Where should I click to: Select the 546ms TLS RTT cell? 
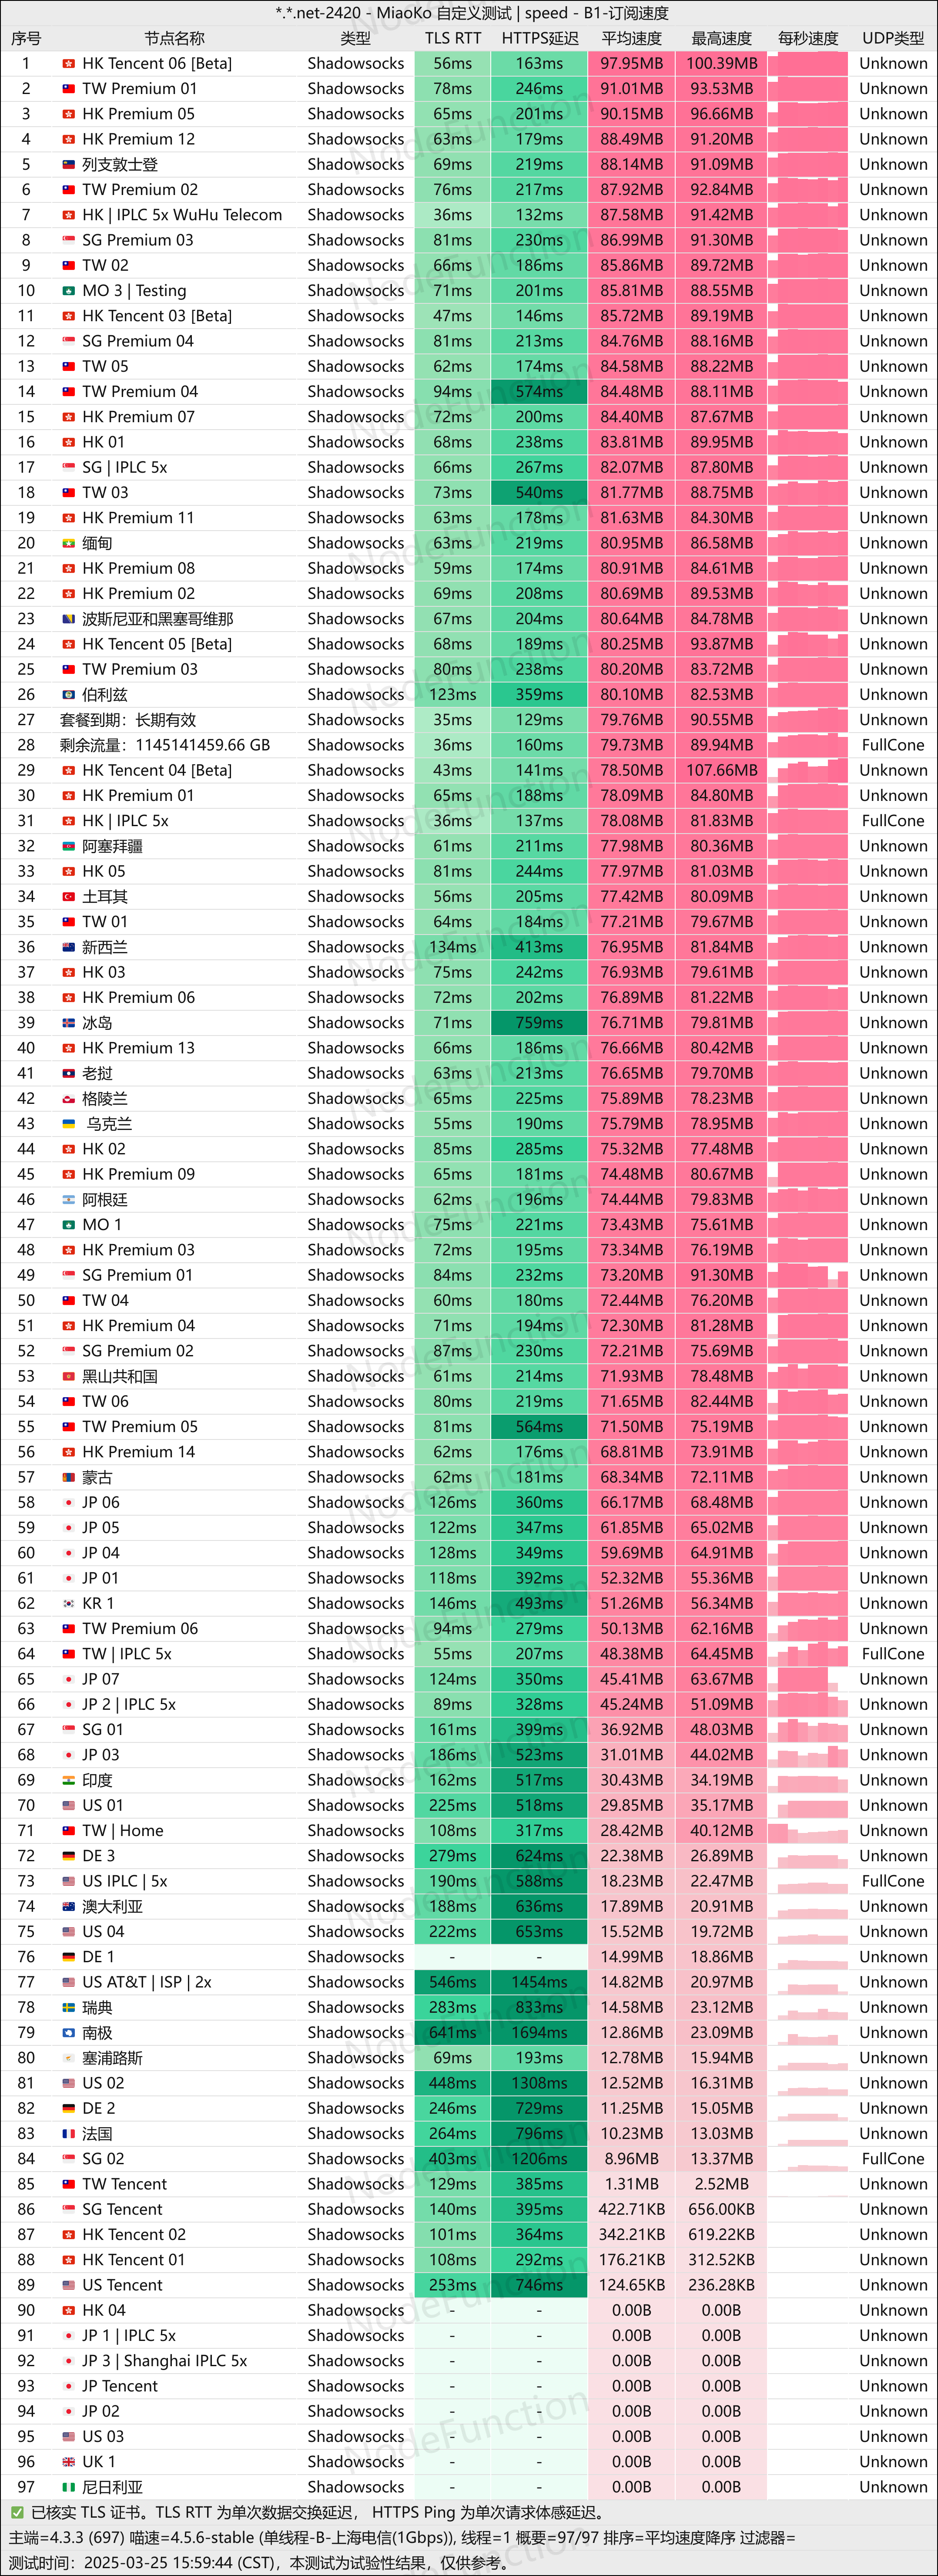click(x=453, y=1982)
